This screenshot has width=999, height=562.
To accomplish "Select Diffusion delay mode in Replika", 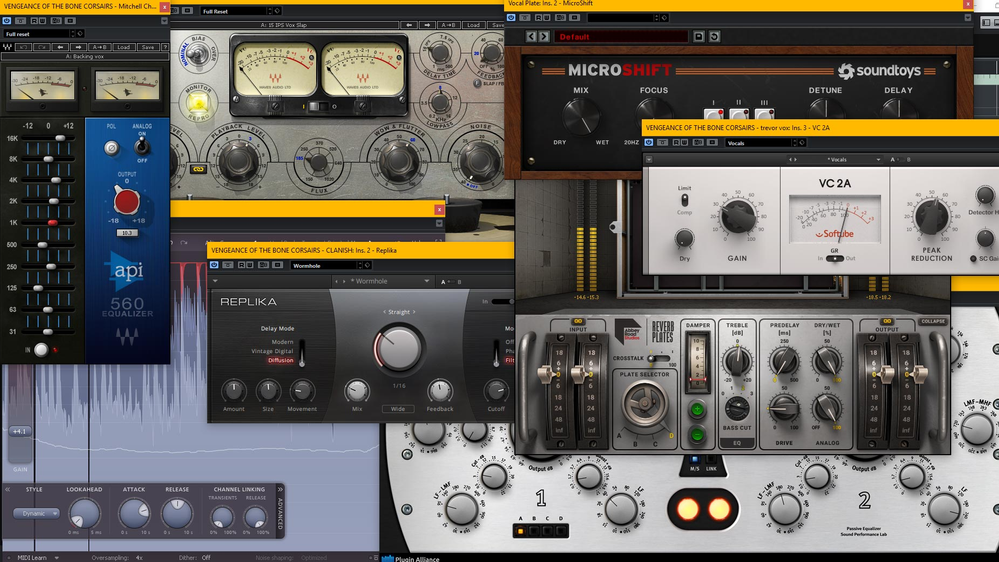I will tap(280, 360).
